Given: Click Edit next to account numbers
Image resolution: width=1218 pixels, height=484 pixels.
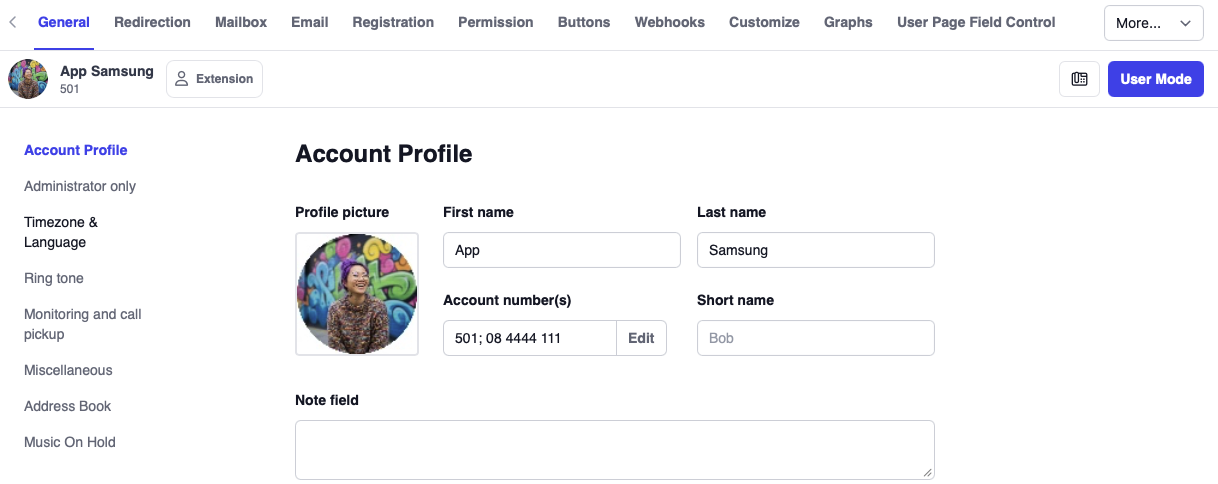Looking at the screenshot, I should [641, 338].
